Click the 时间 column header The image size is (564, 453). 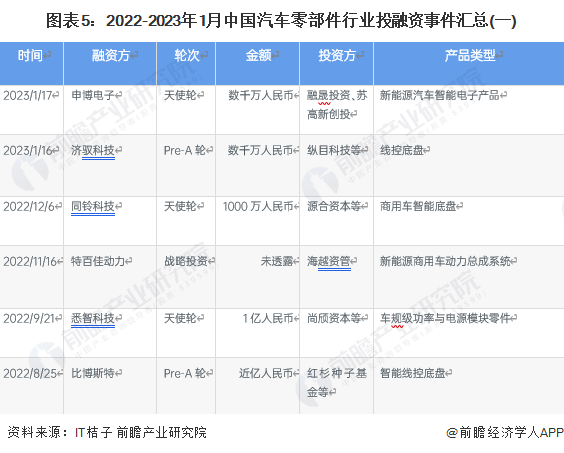coord(32,63)
